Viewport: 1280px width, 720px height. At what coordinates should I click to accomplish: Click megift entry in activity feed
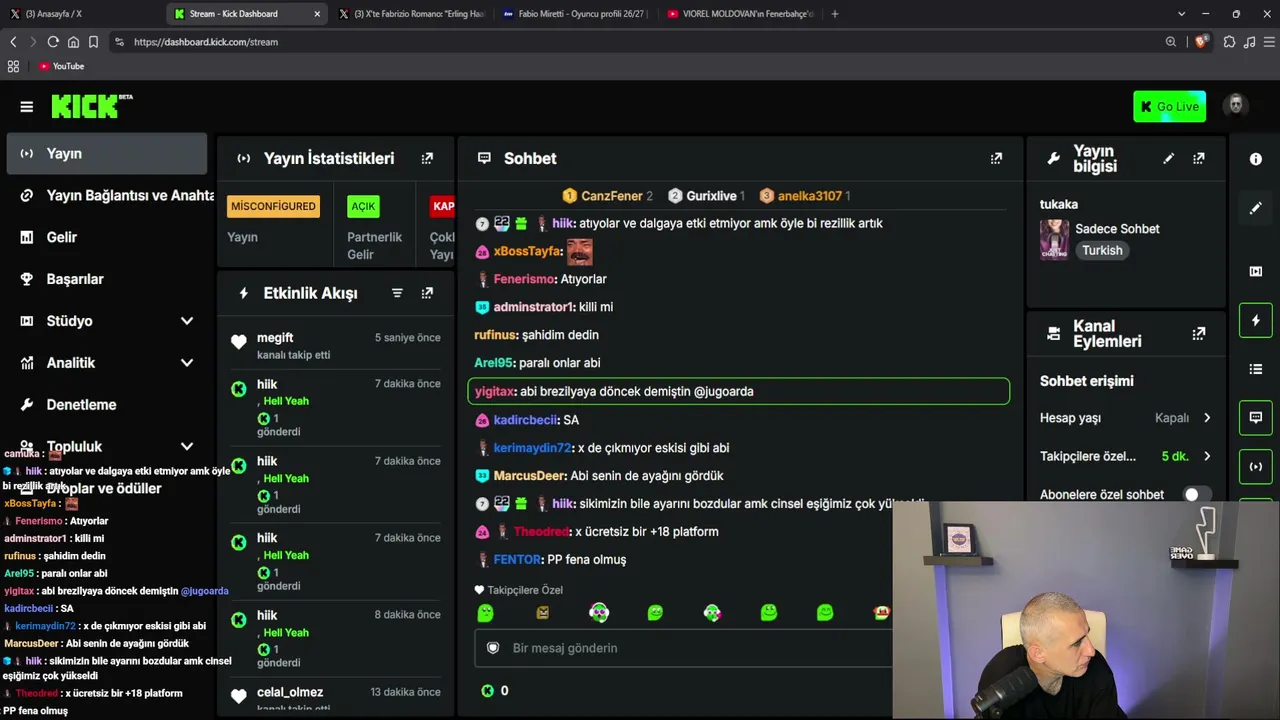click(x=335, y=346)
